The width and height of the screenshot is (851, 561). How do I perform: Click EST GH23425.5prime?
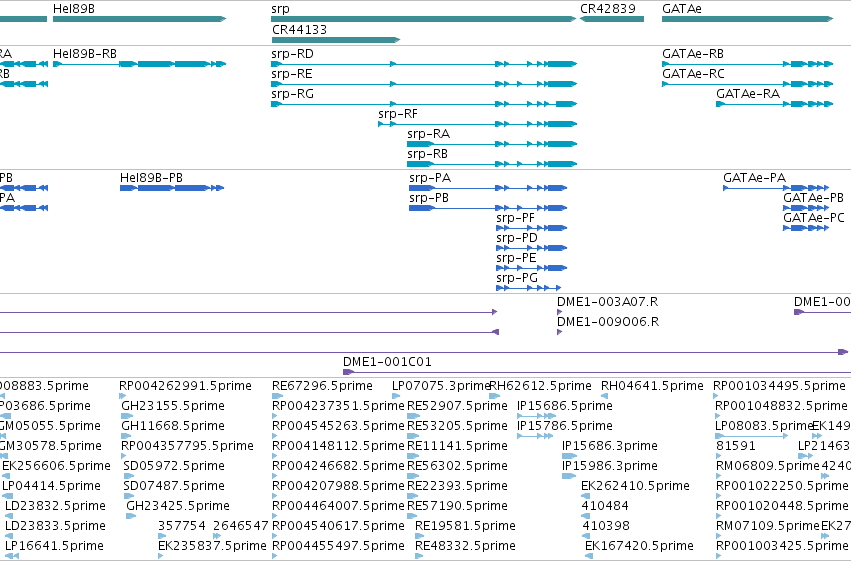click(x=178, y=507)
